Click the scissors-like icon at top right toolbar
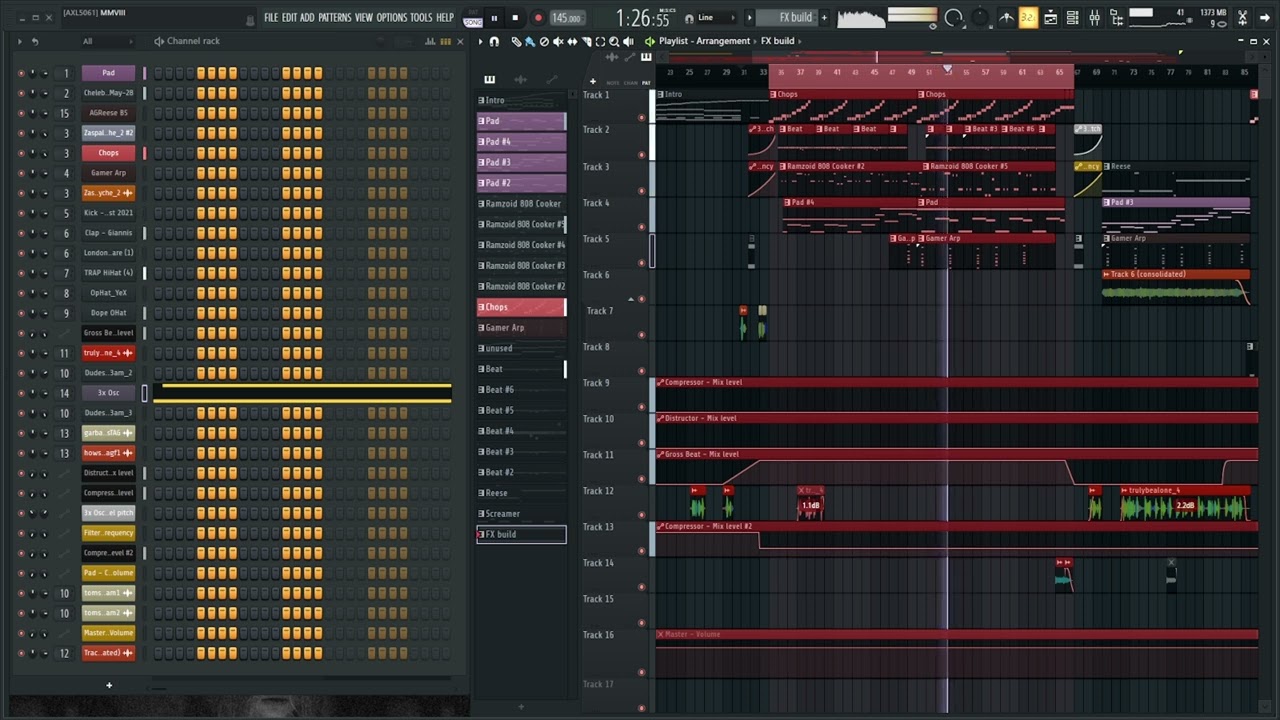This screenshot has width=1280, height=720. pyautogui.click(x=1242, y=17)
